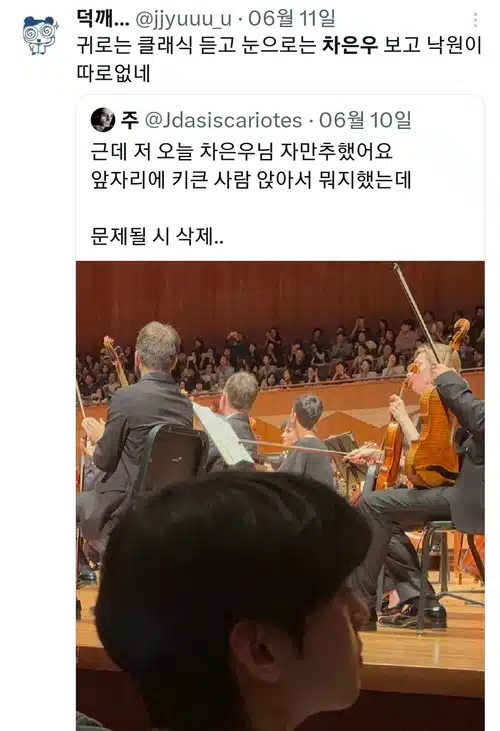This screenshot has width=500, height=731.
Task: Open the @Jdasiscariotes handle in the quoted tweet
Action: tap(224, 120)
